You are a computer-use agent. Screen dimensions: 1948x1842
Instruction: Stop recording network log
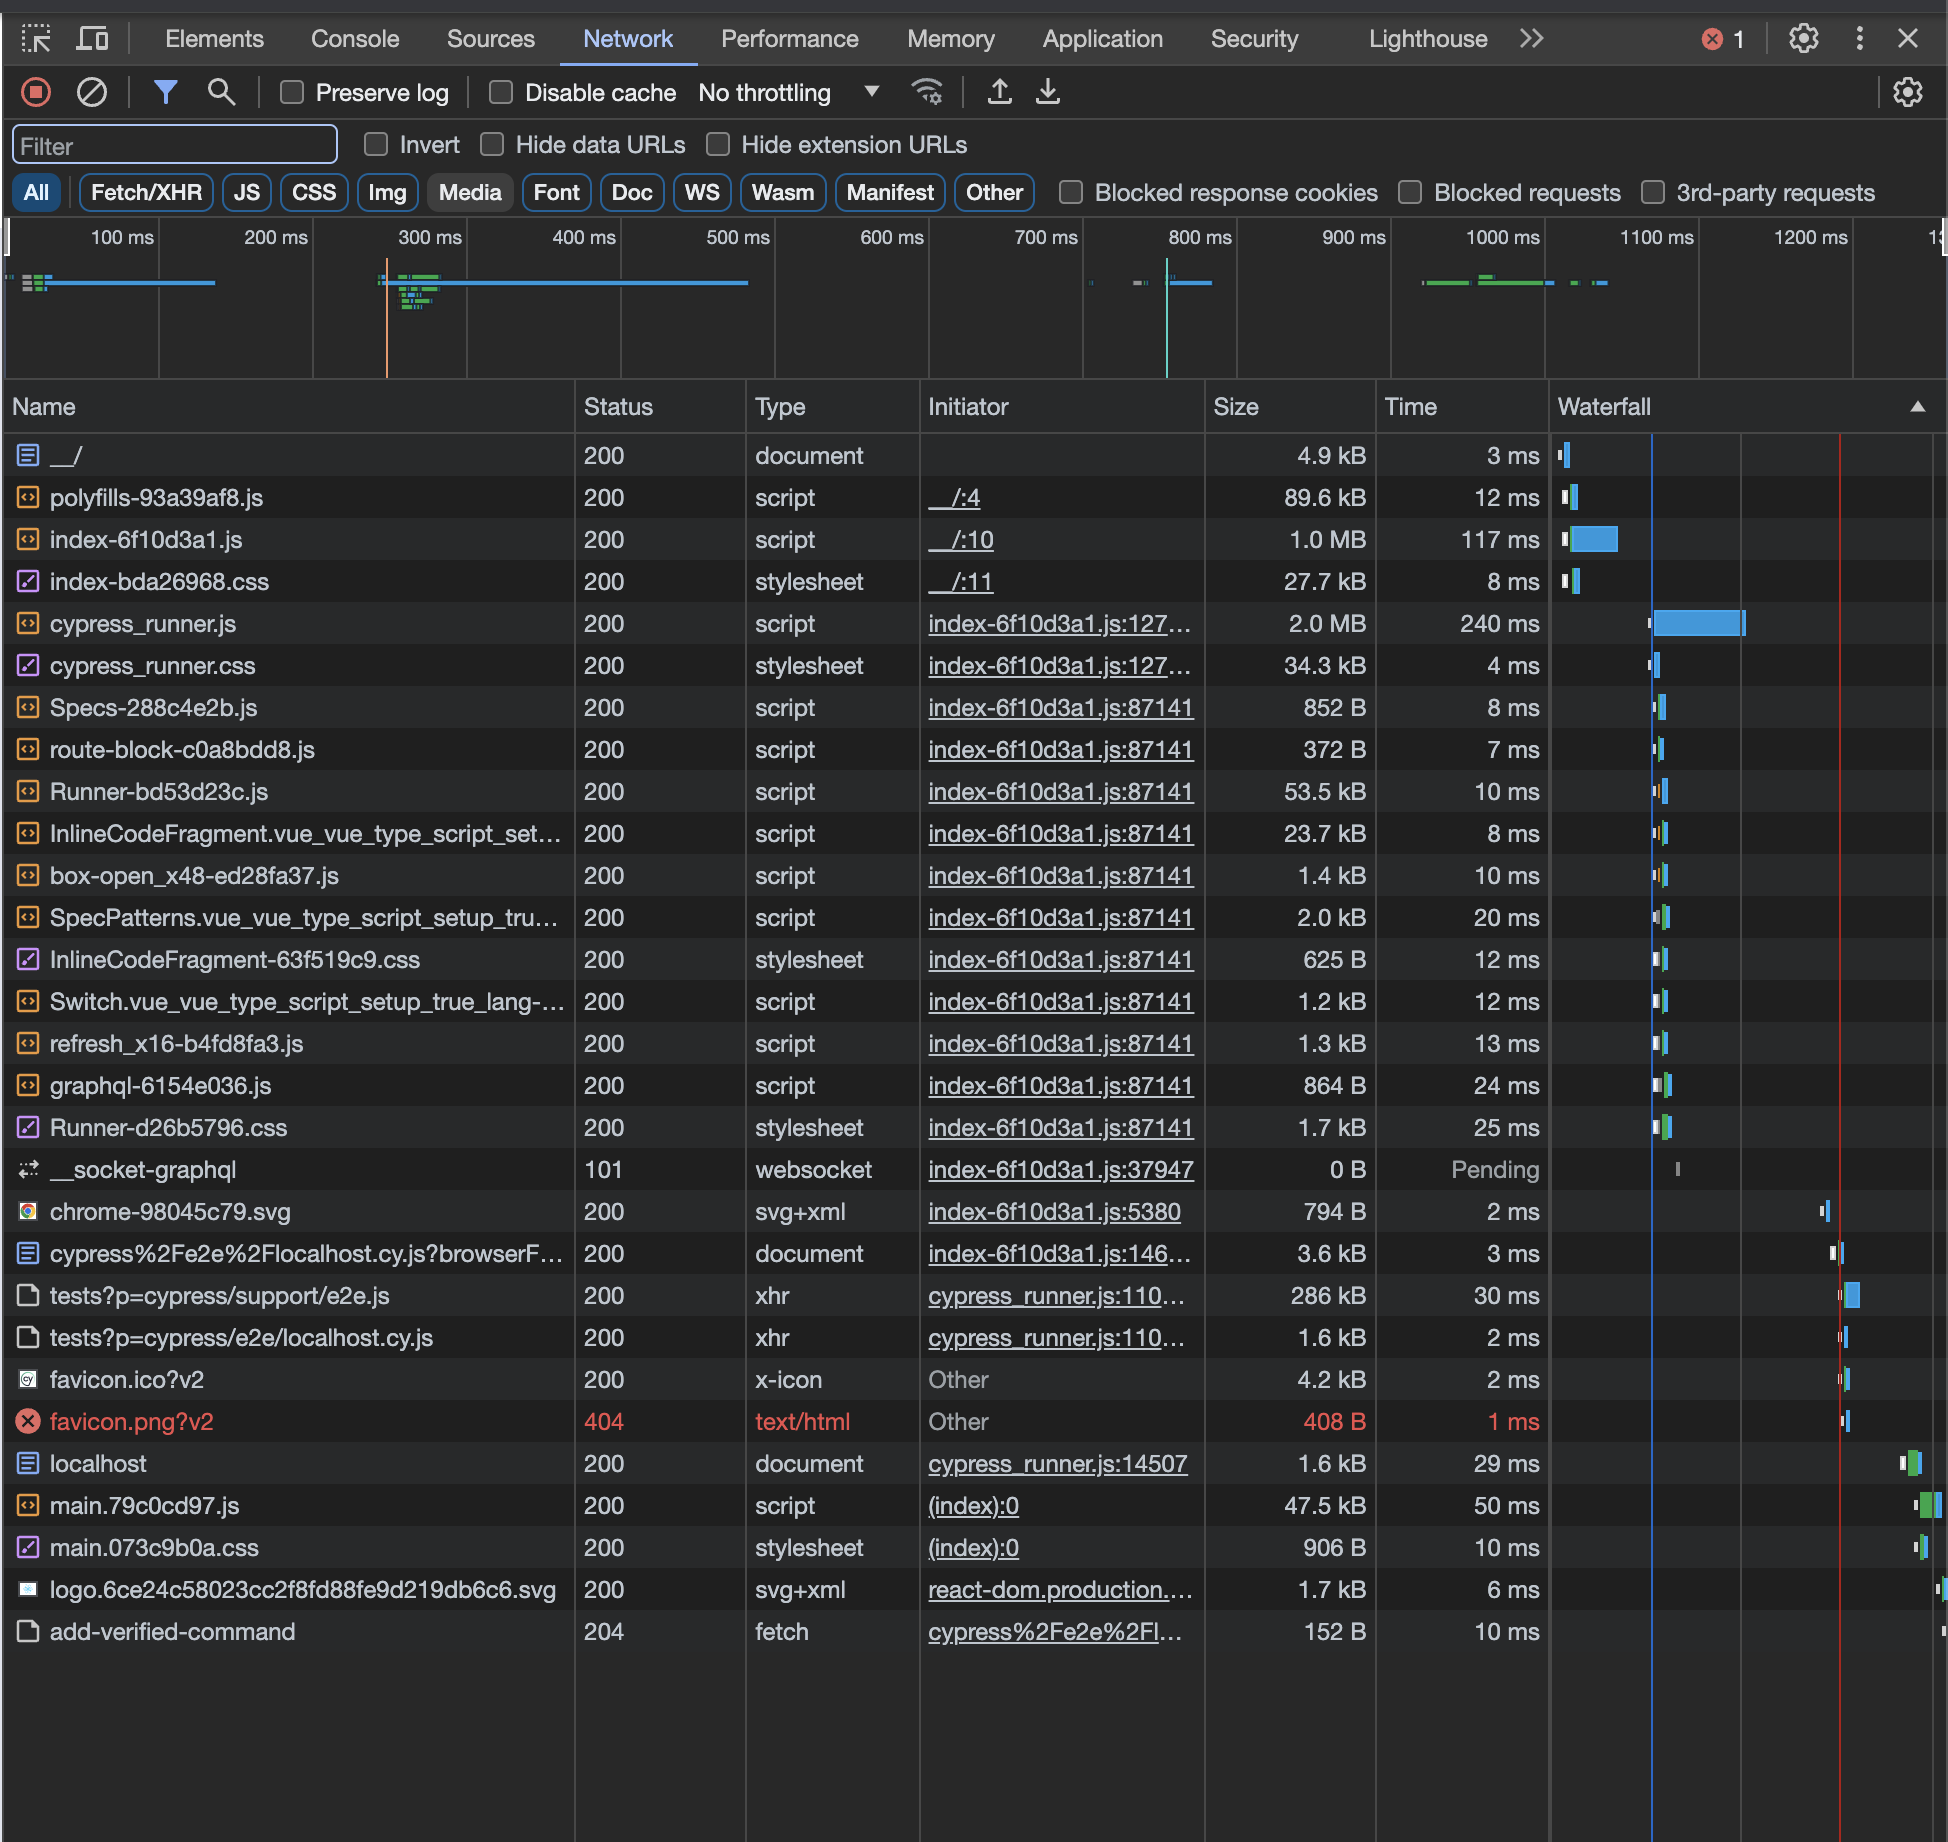[x=36, y=92]
